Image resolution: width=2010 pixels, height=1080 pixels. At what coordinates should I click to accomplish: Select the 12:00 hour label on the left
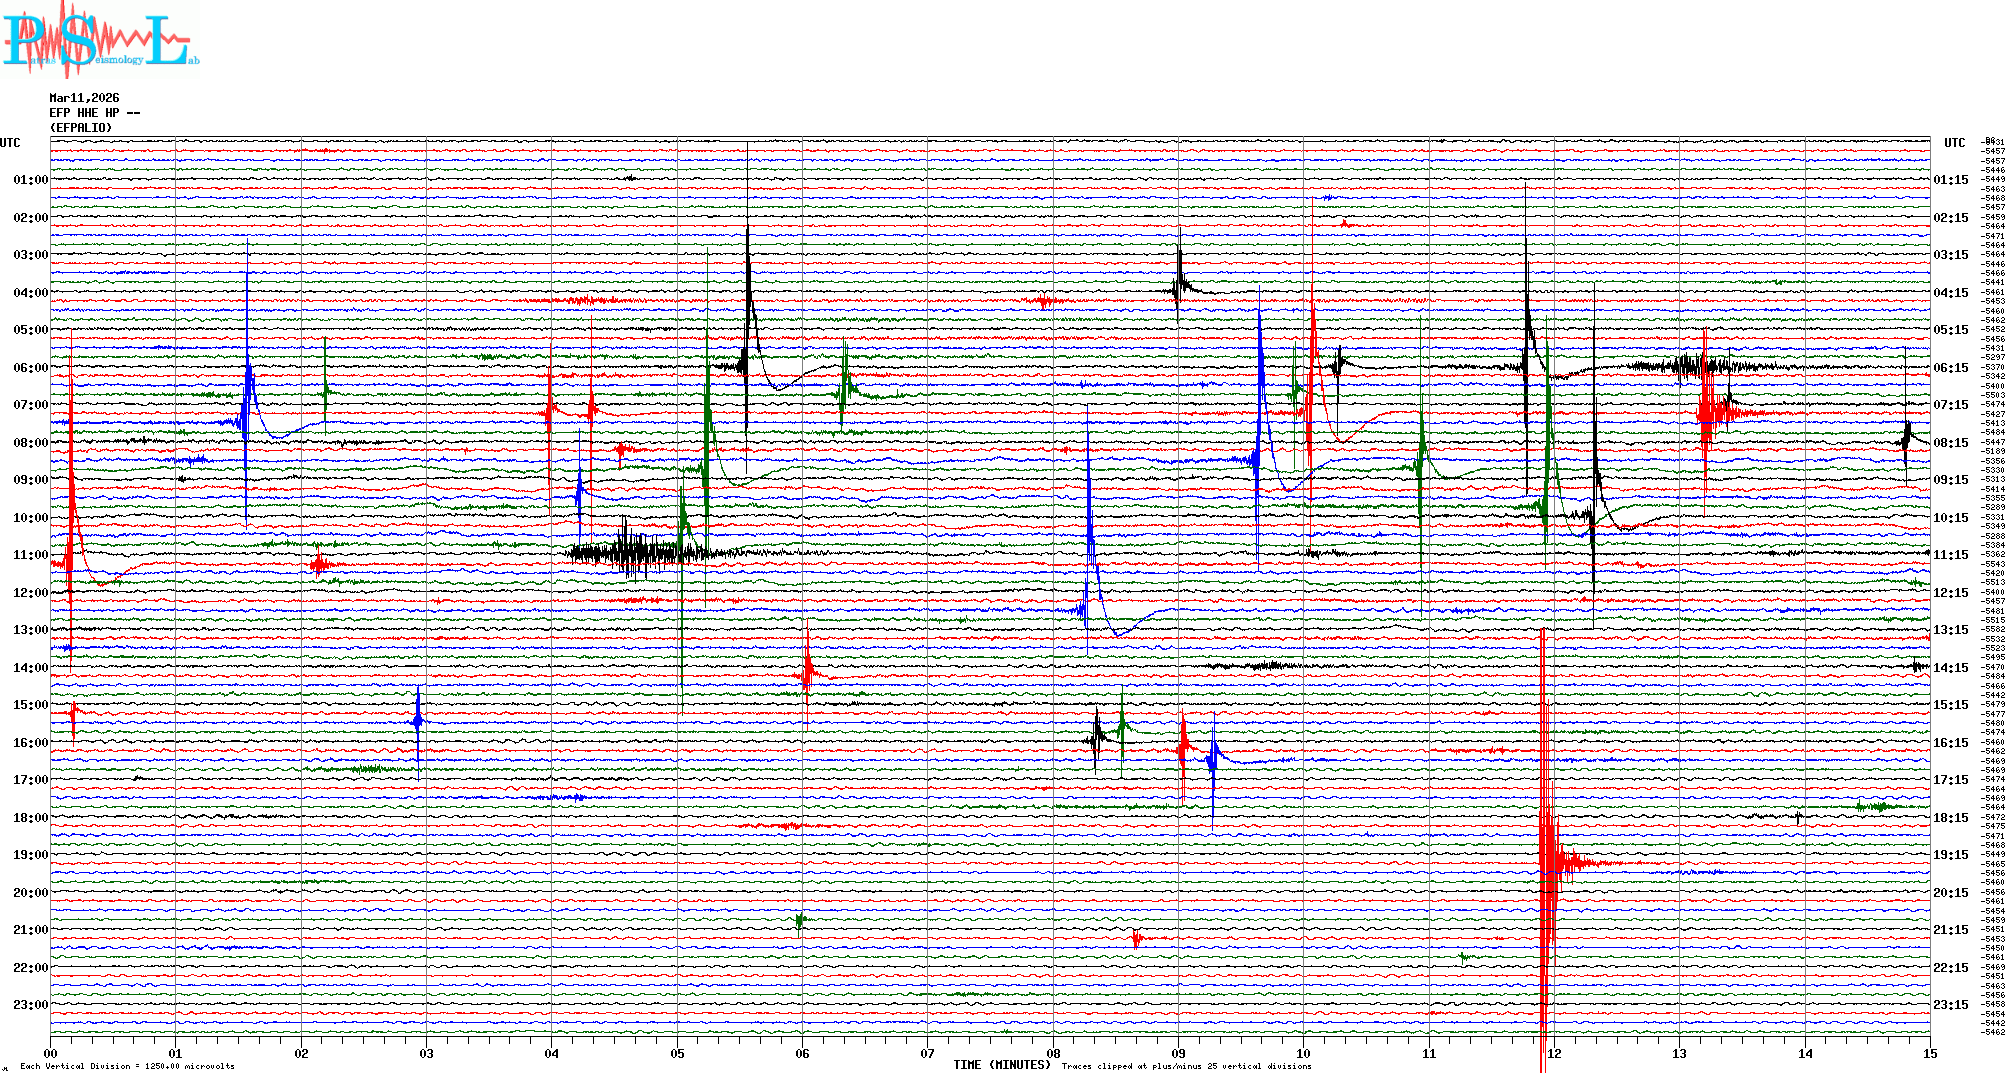(x=30, y=593)
